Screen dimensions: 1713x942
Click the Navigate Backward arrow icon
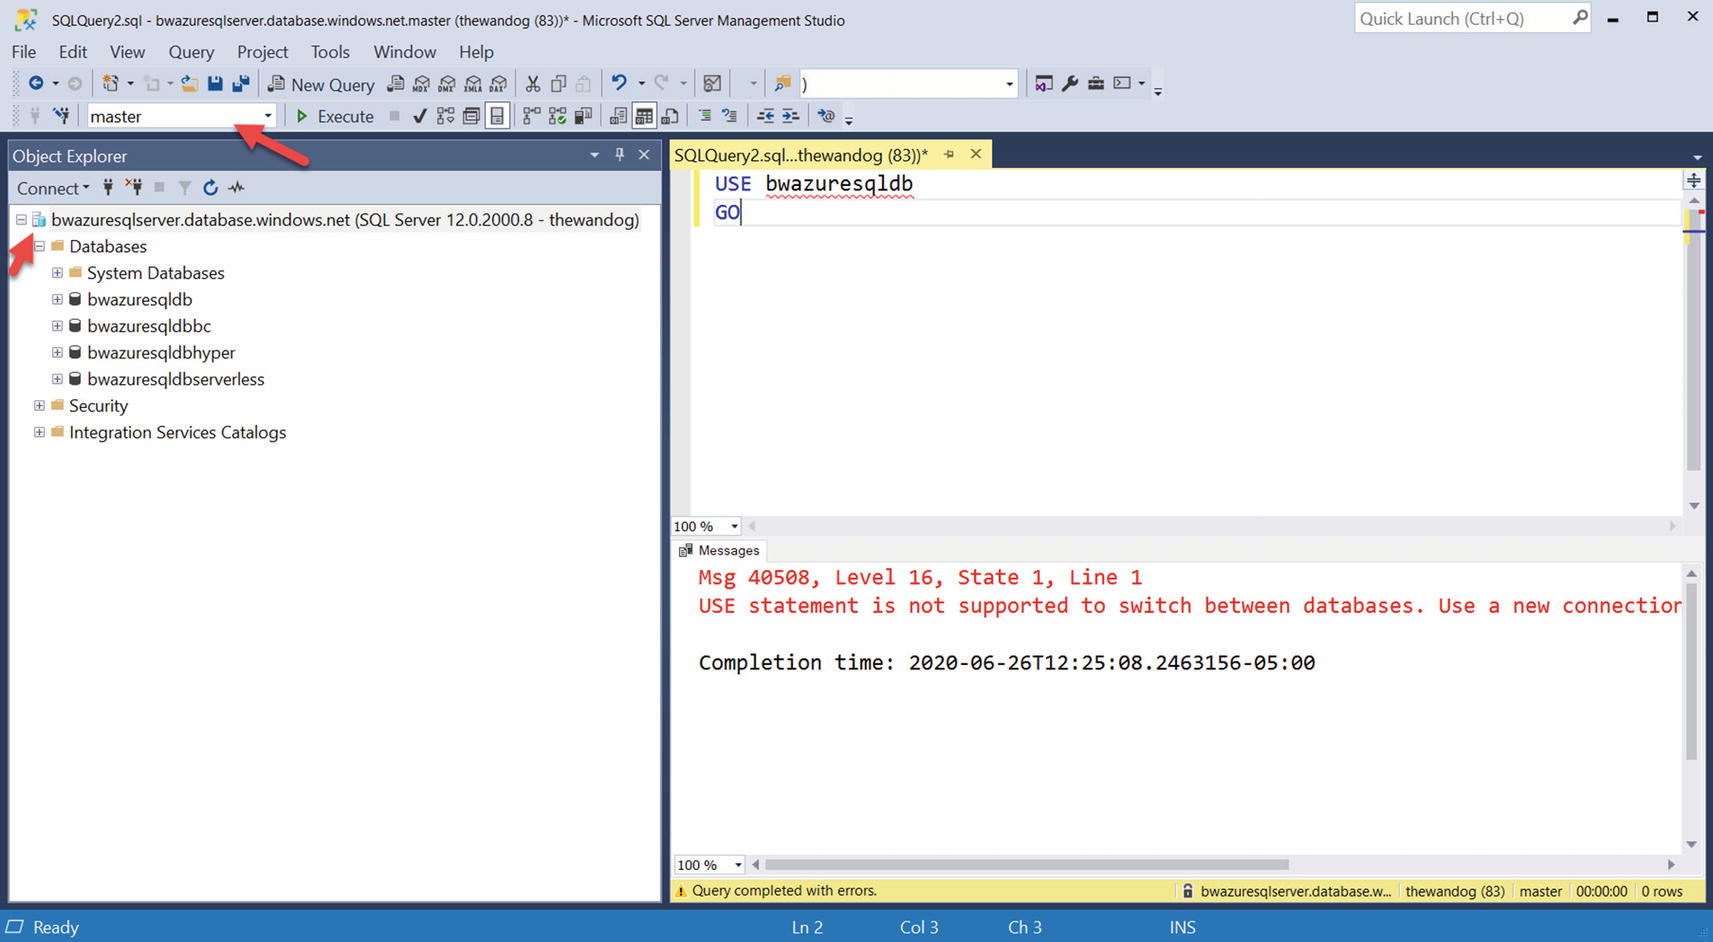pos(36,84)
